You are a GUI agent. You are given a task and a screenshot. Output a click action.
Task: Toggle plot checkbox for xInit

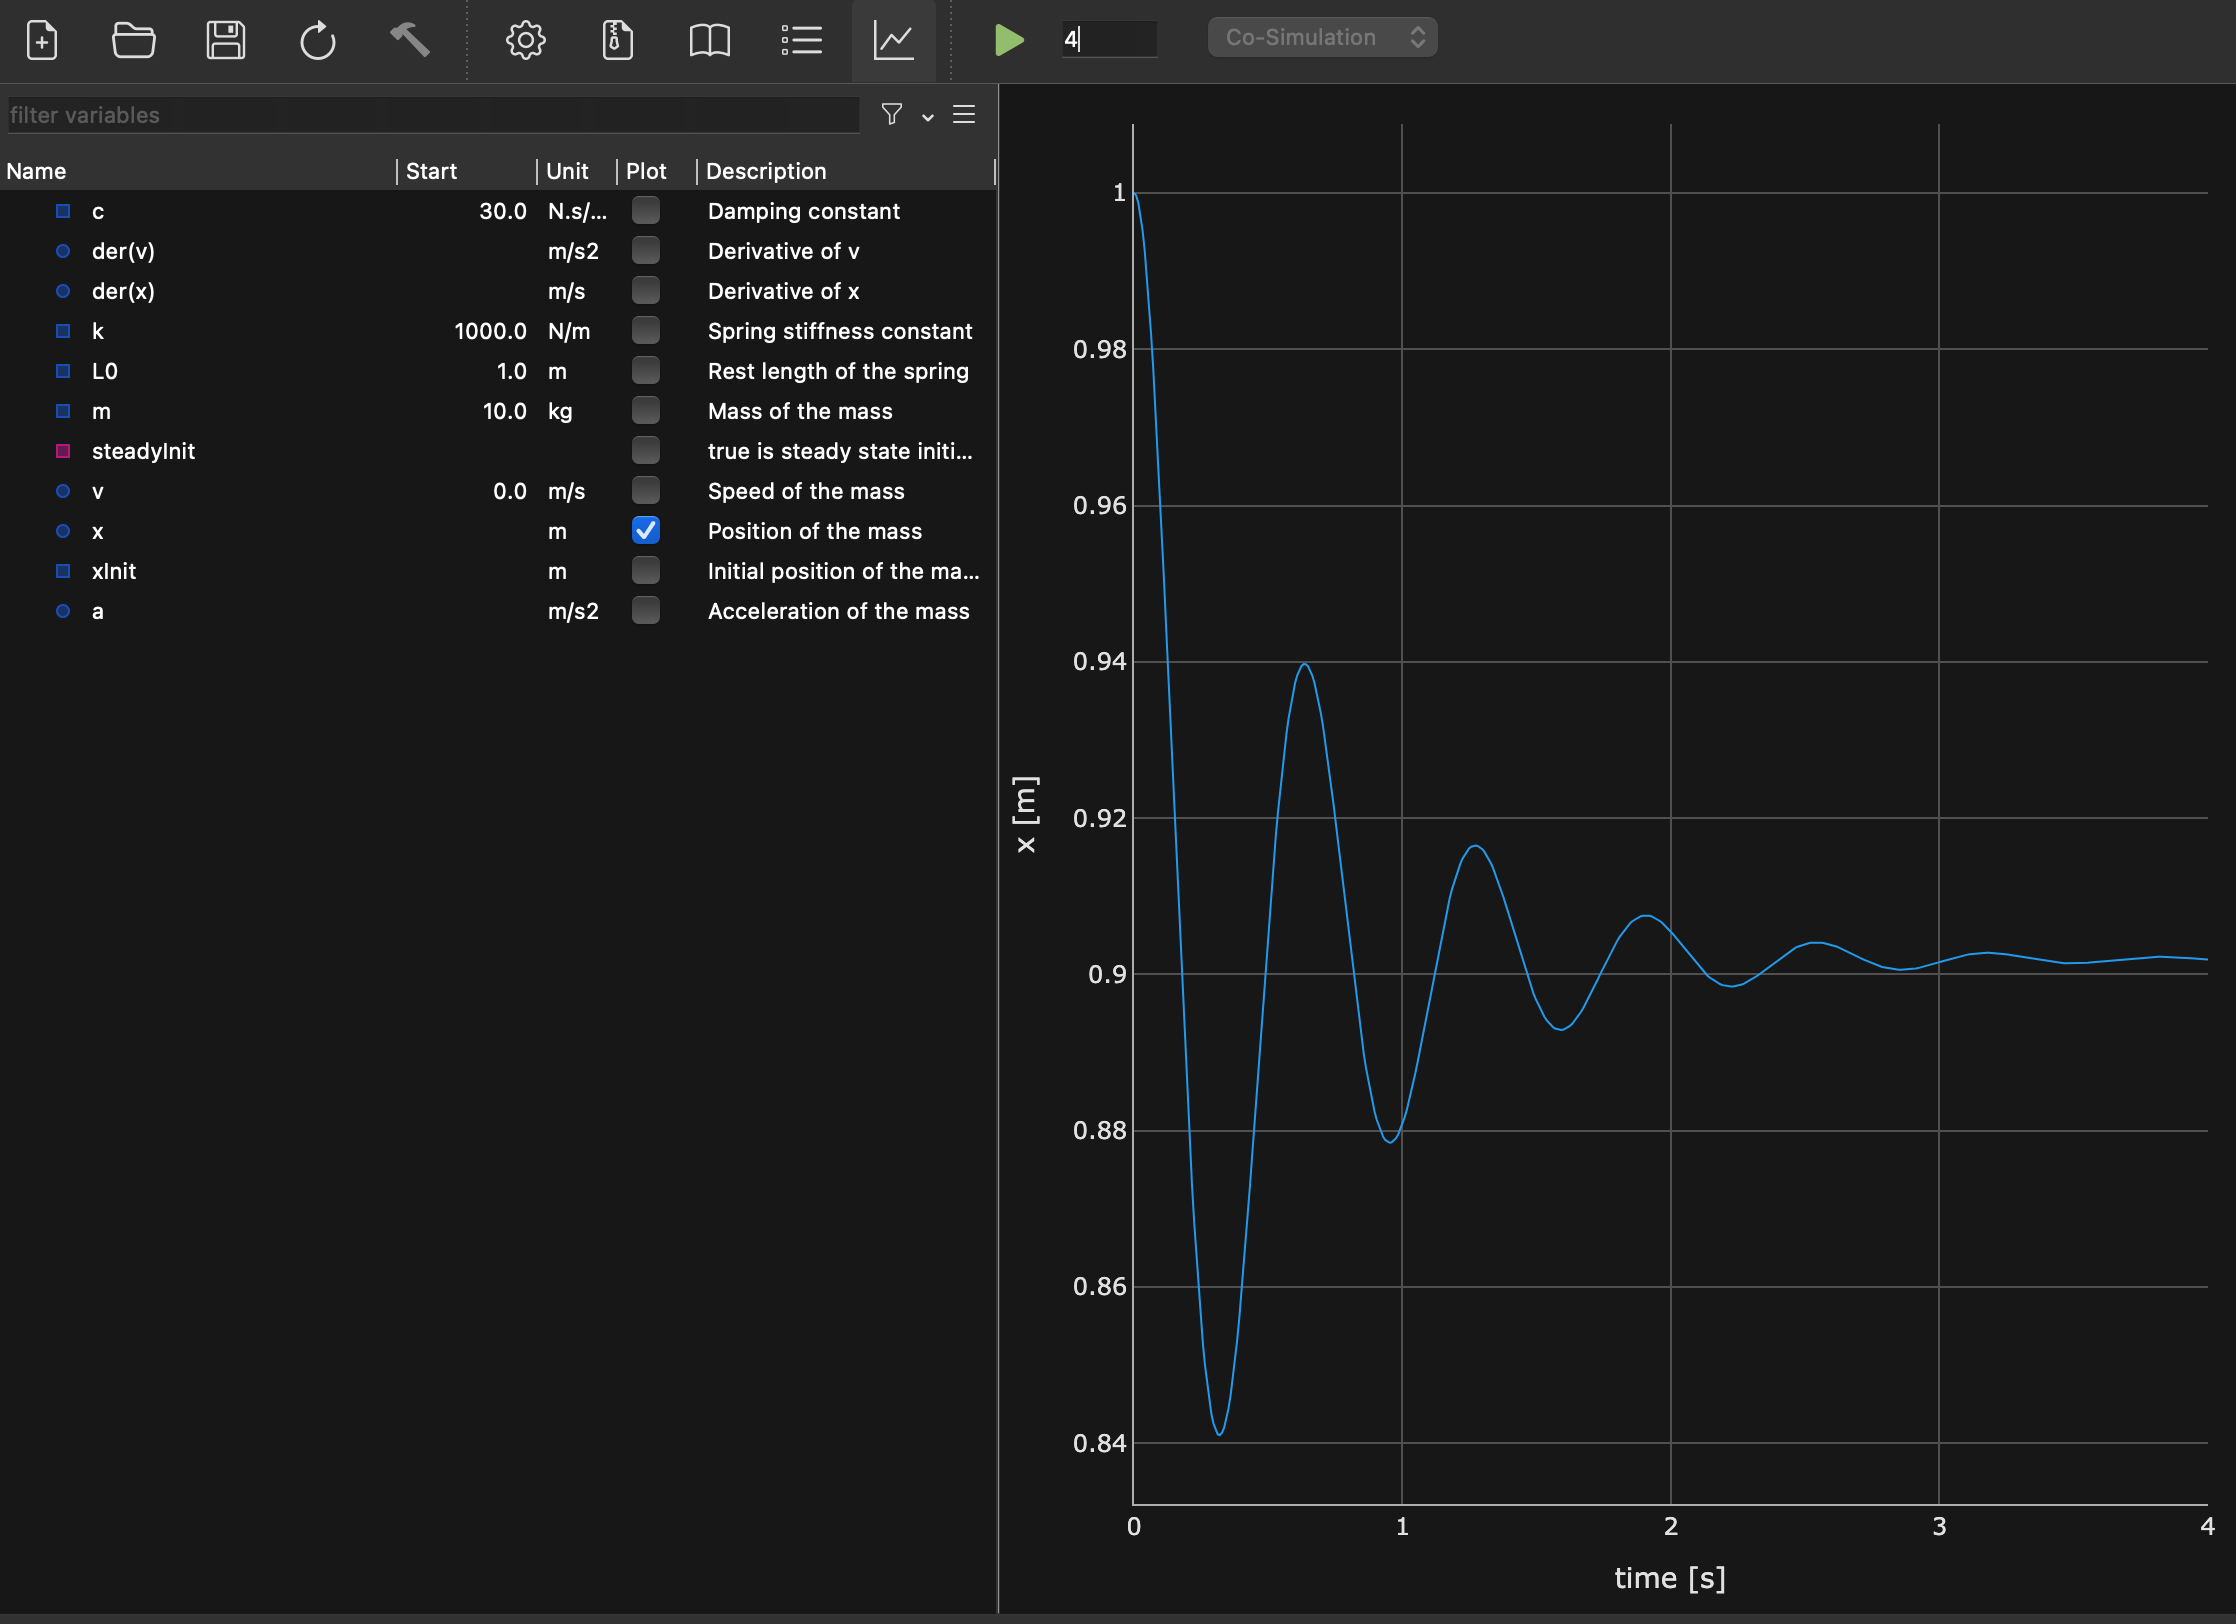(646, 570)
